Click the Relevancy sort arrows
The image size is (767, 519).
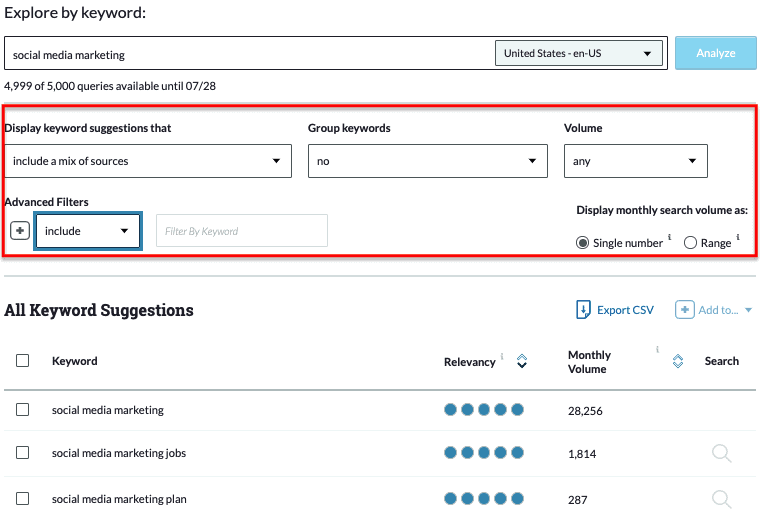click(522, 362)
